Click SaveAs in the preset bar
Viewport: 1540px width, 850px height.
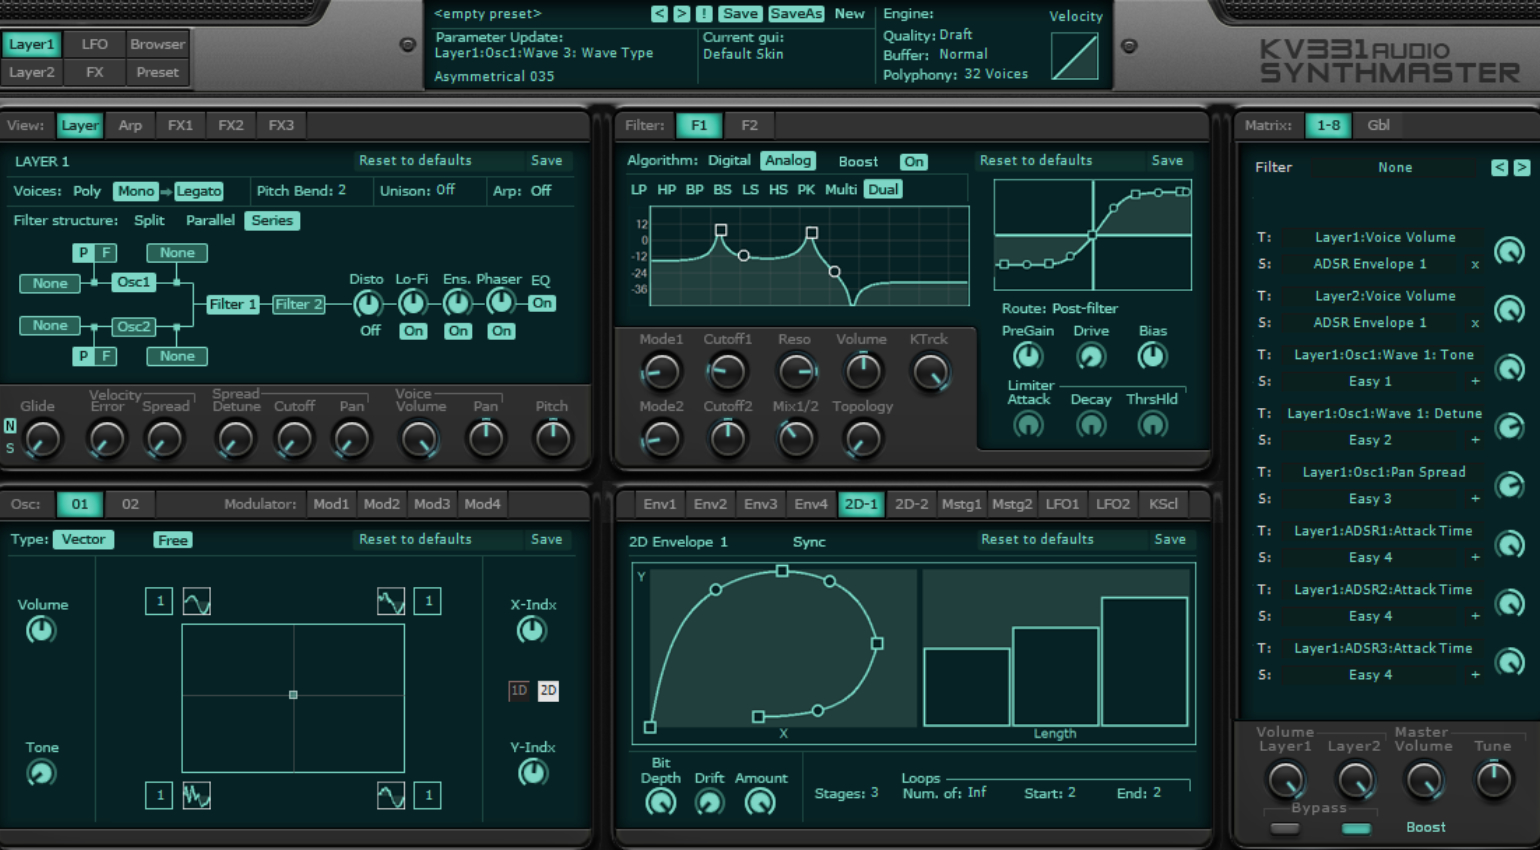tap(796, 14)
